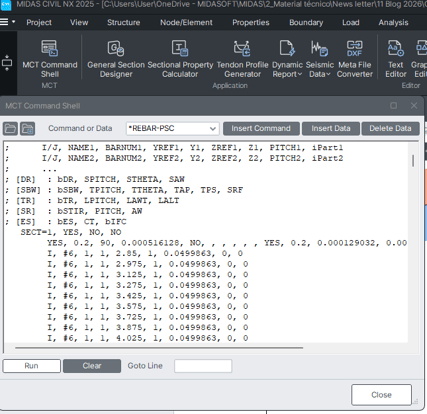This screenshot has width=427, height=414.
Task: Open the *REBAR-PSC command dropdown
Action: (213, 129)
